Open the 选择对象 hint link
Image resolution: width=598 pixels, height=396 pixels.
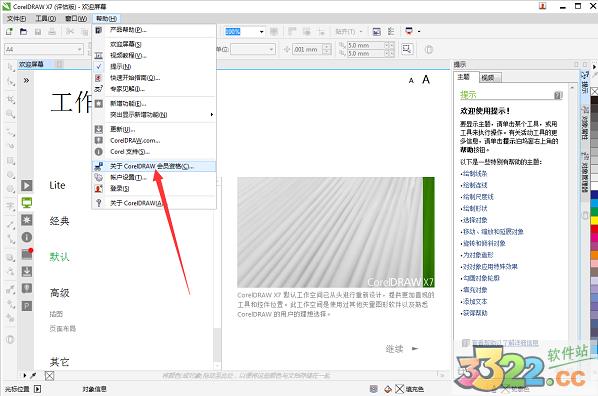coord(474,220)
